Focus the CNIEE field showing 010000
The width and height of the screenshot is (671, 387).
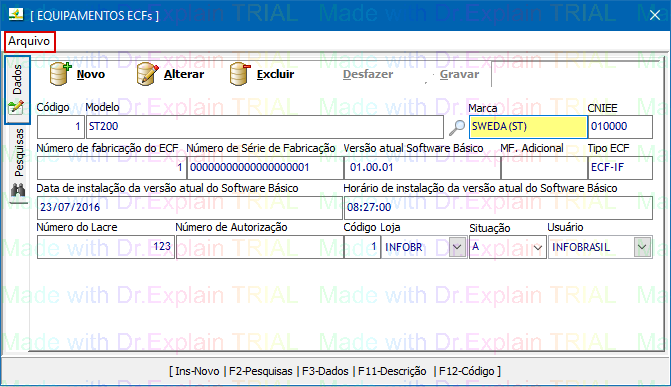point(620,127)
